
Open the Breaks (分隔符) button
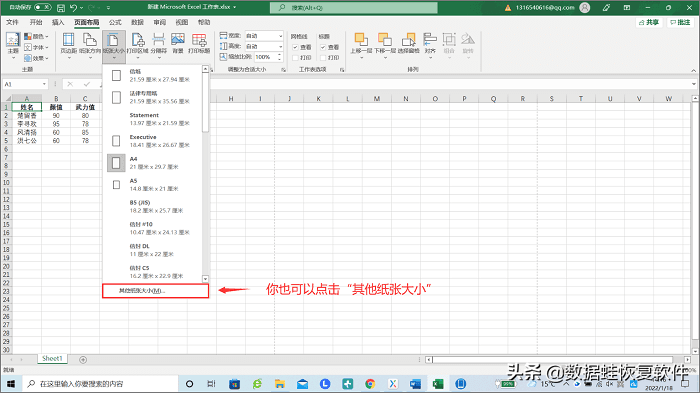(x=158, y=46)
